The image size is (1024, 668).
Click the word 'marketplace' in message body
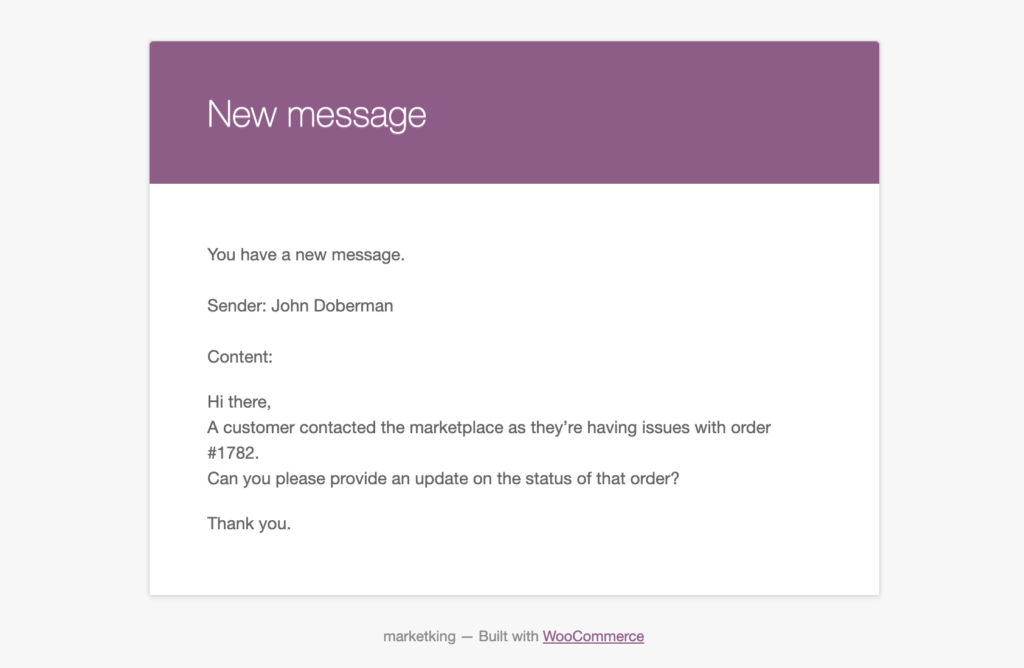click(x=456, y=427)
